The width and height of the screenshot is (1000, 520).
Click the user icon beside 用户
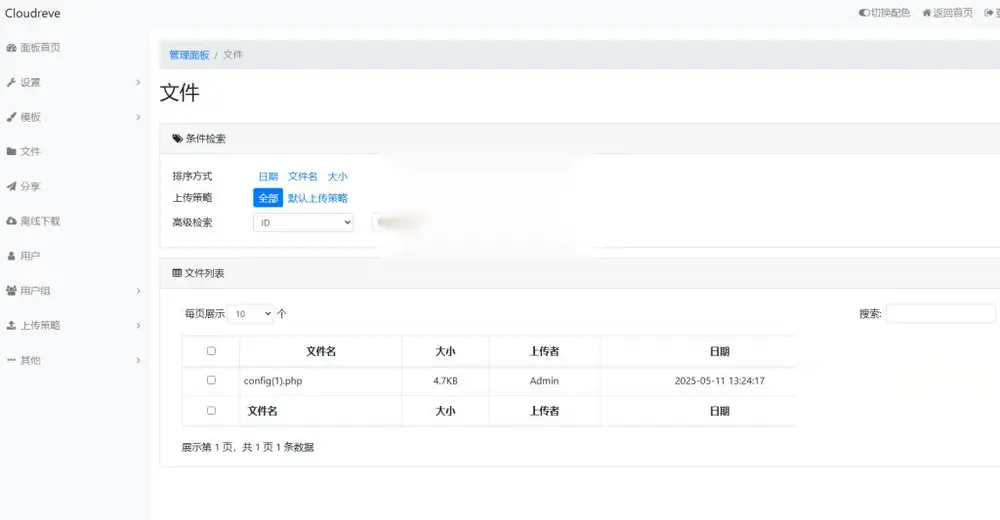coord(11,256)
